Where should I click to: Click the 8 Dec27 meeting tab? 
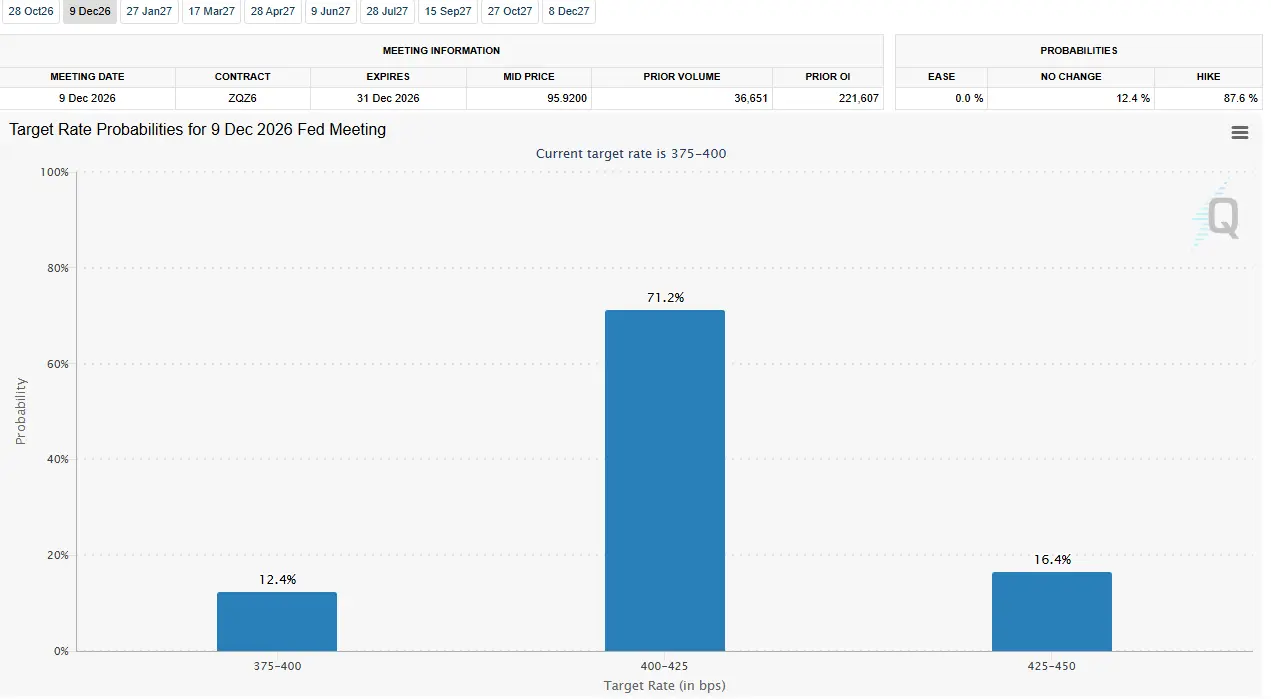click(x=569, y=12)
